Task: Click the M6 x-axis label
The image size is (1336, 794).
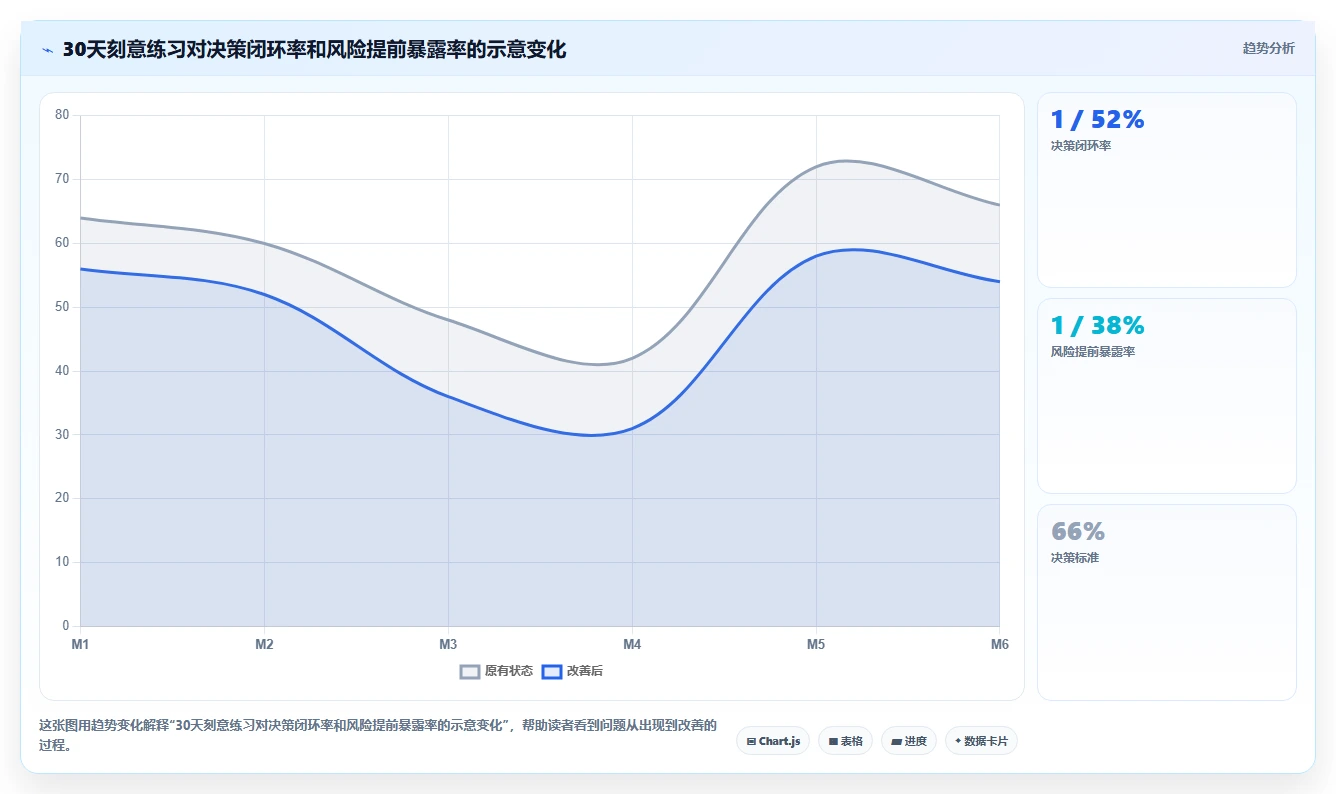Action: 1000,645
